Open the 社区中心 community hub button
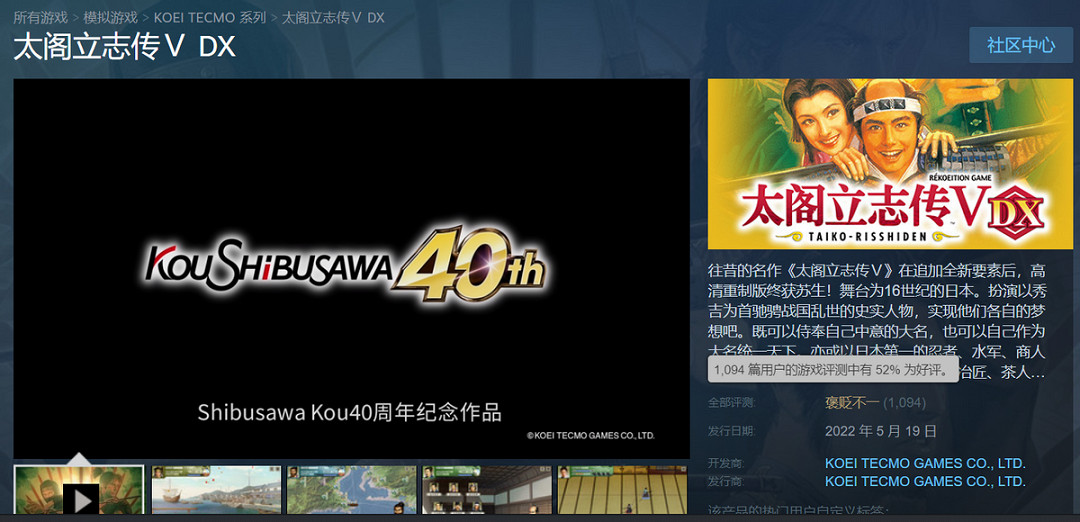 coord(1020,45)
